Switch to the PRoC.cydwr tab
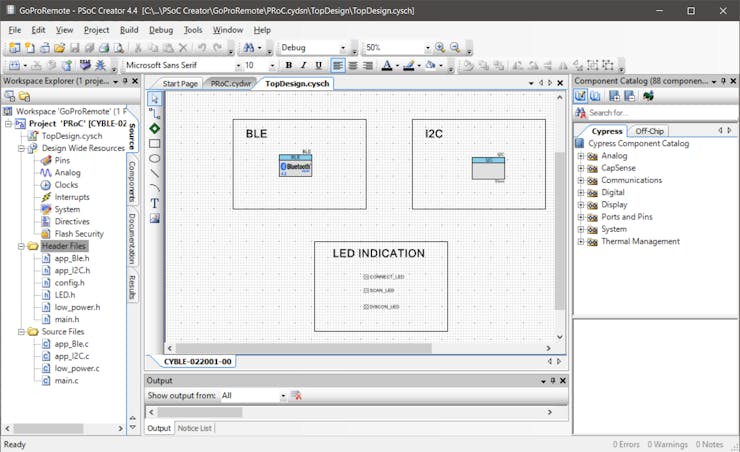Image resolution: width=740 pixels, height=452 pixels. (x=230, y=84)
